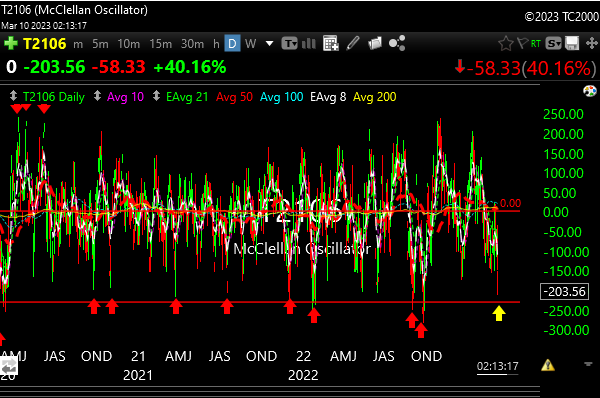Open Avg 50 indicator label
600x398 pixels.
(234, 97)
